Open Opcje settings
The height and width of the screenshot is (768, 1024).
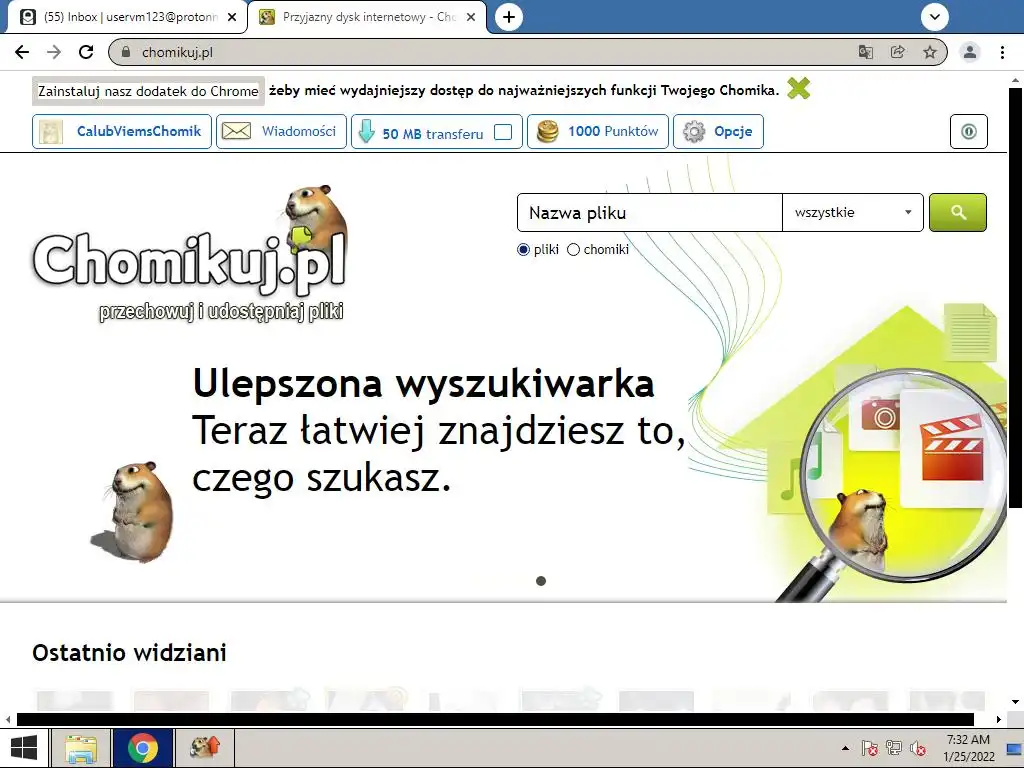(x=718, y=131)
